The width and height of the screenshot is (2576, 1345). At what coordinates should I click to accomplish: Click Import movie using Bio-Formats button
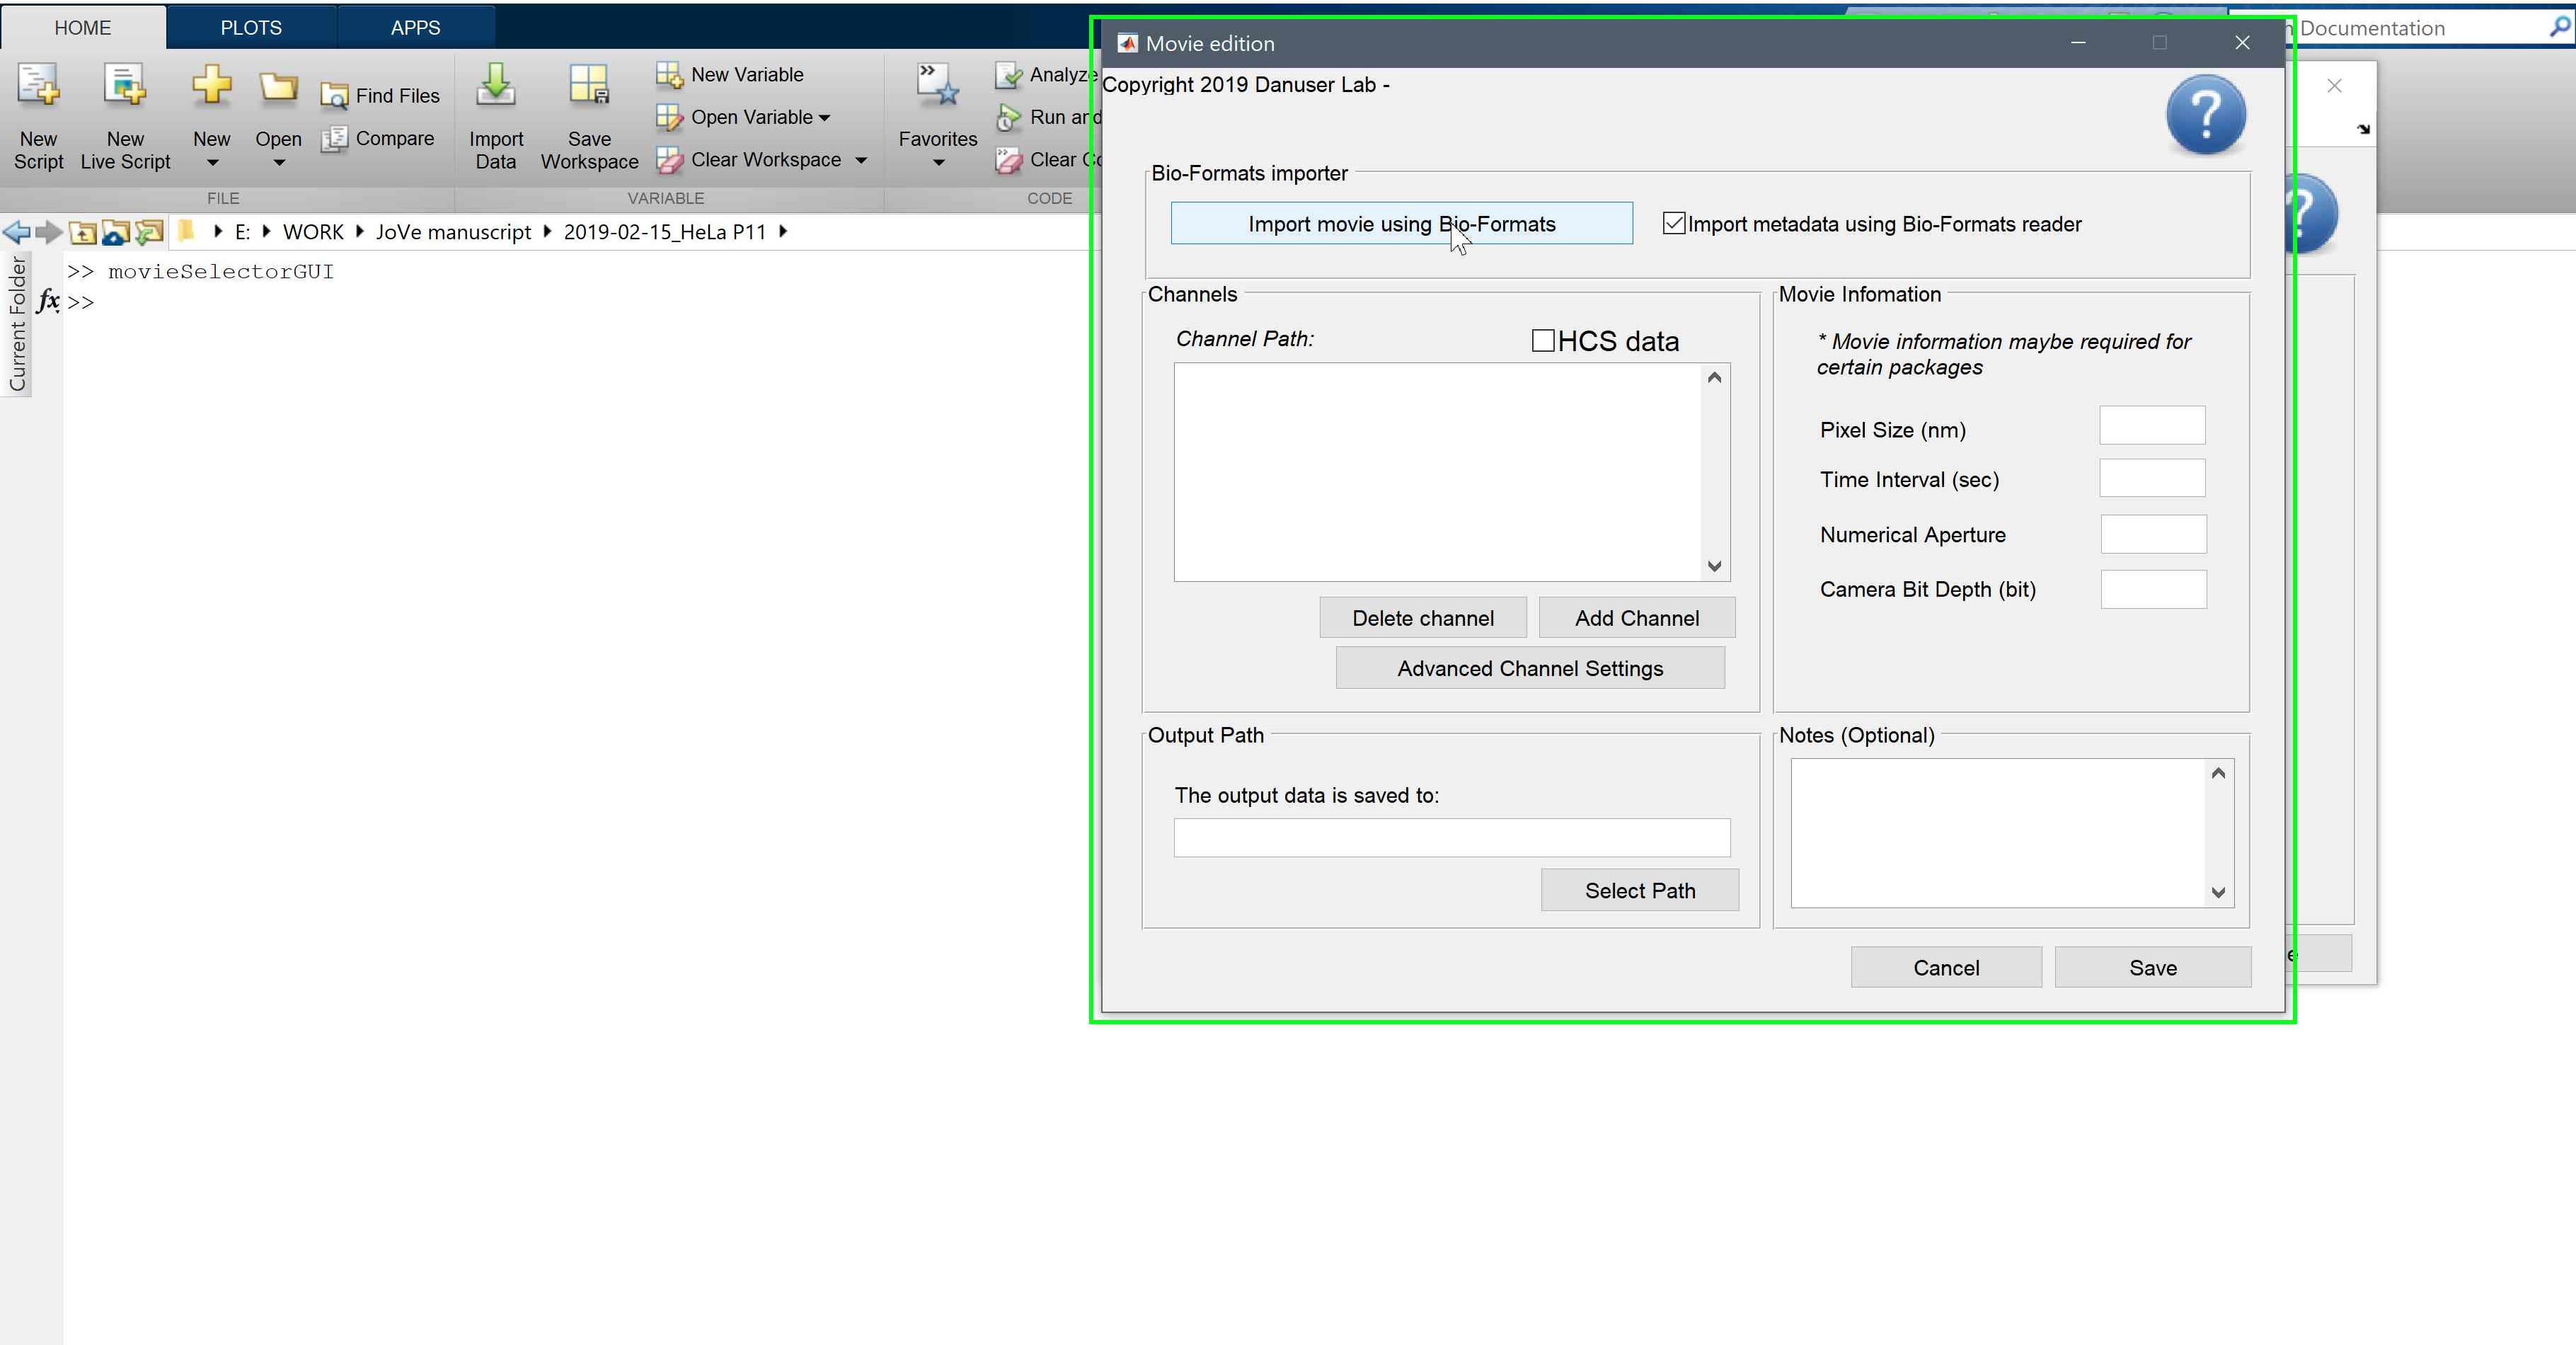coord(1401,224)
